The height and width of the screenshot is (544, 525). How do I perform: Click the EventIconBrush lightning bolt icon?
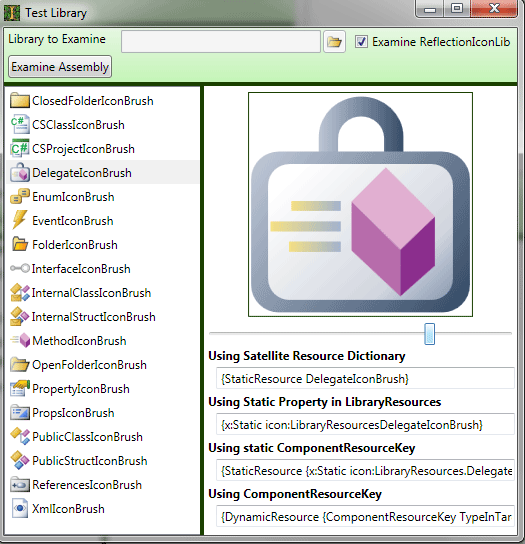coord(20,221)
